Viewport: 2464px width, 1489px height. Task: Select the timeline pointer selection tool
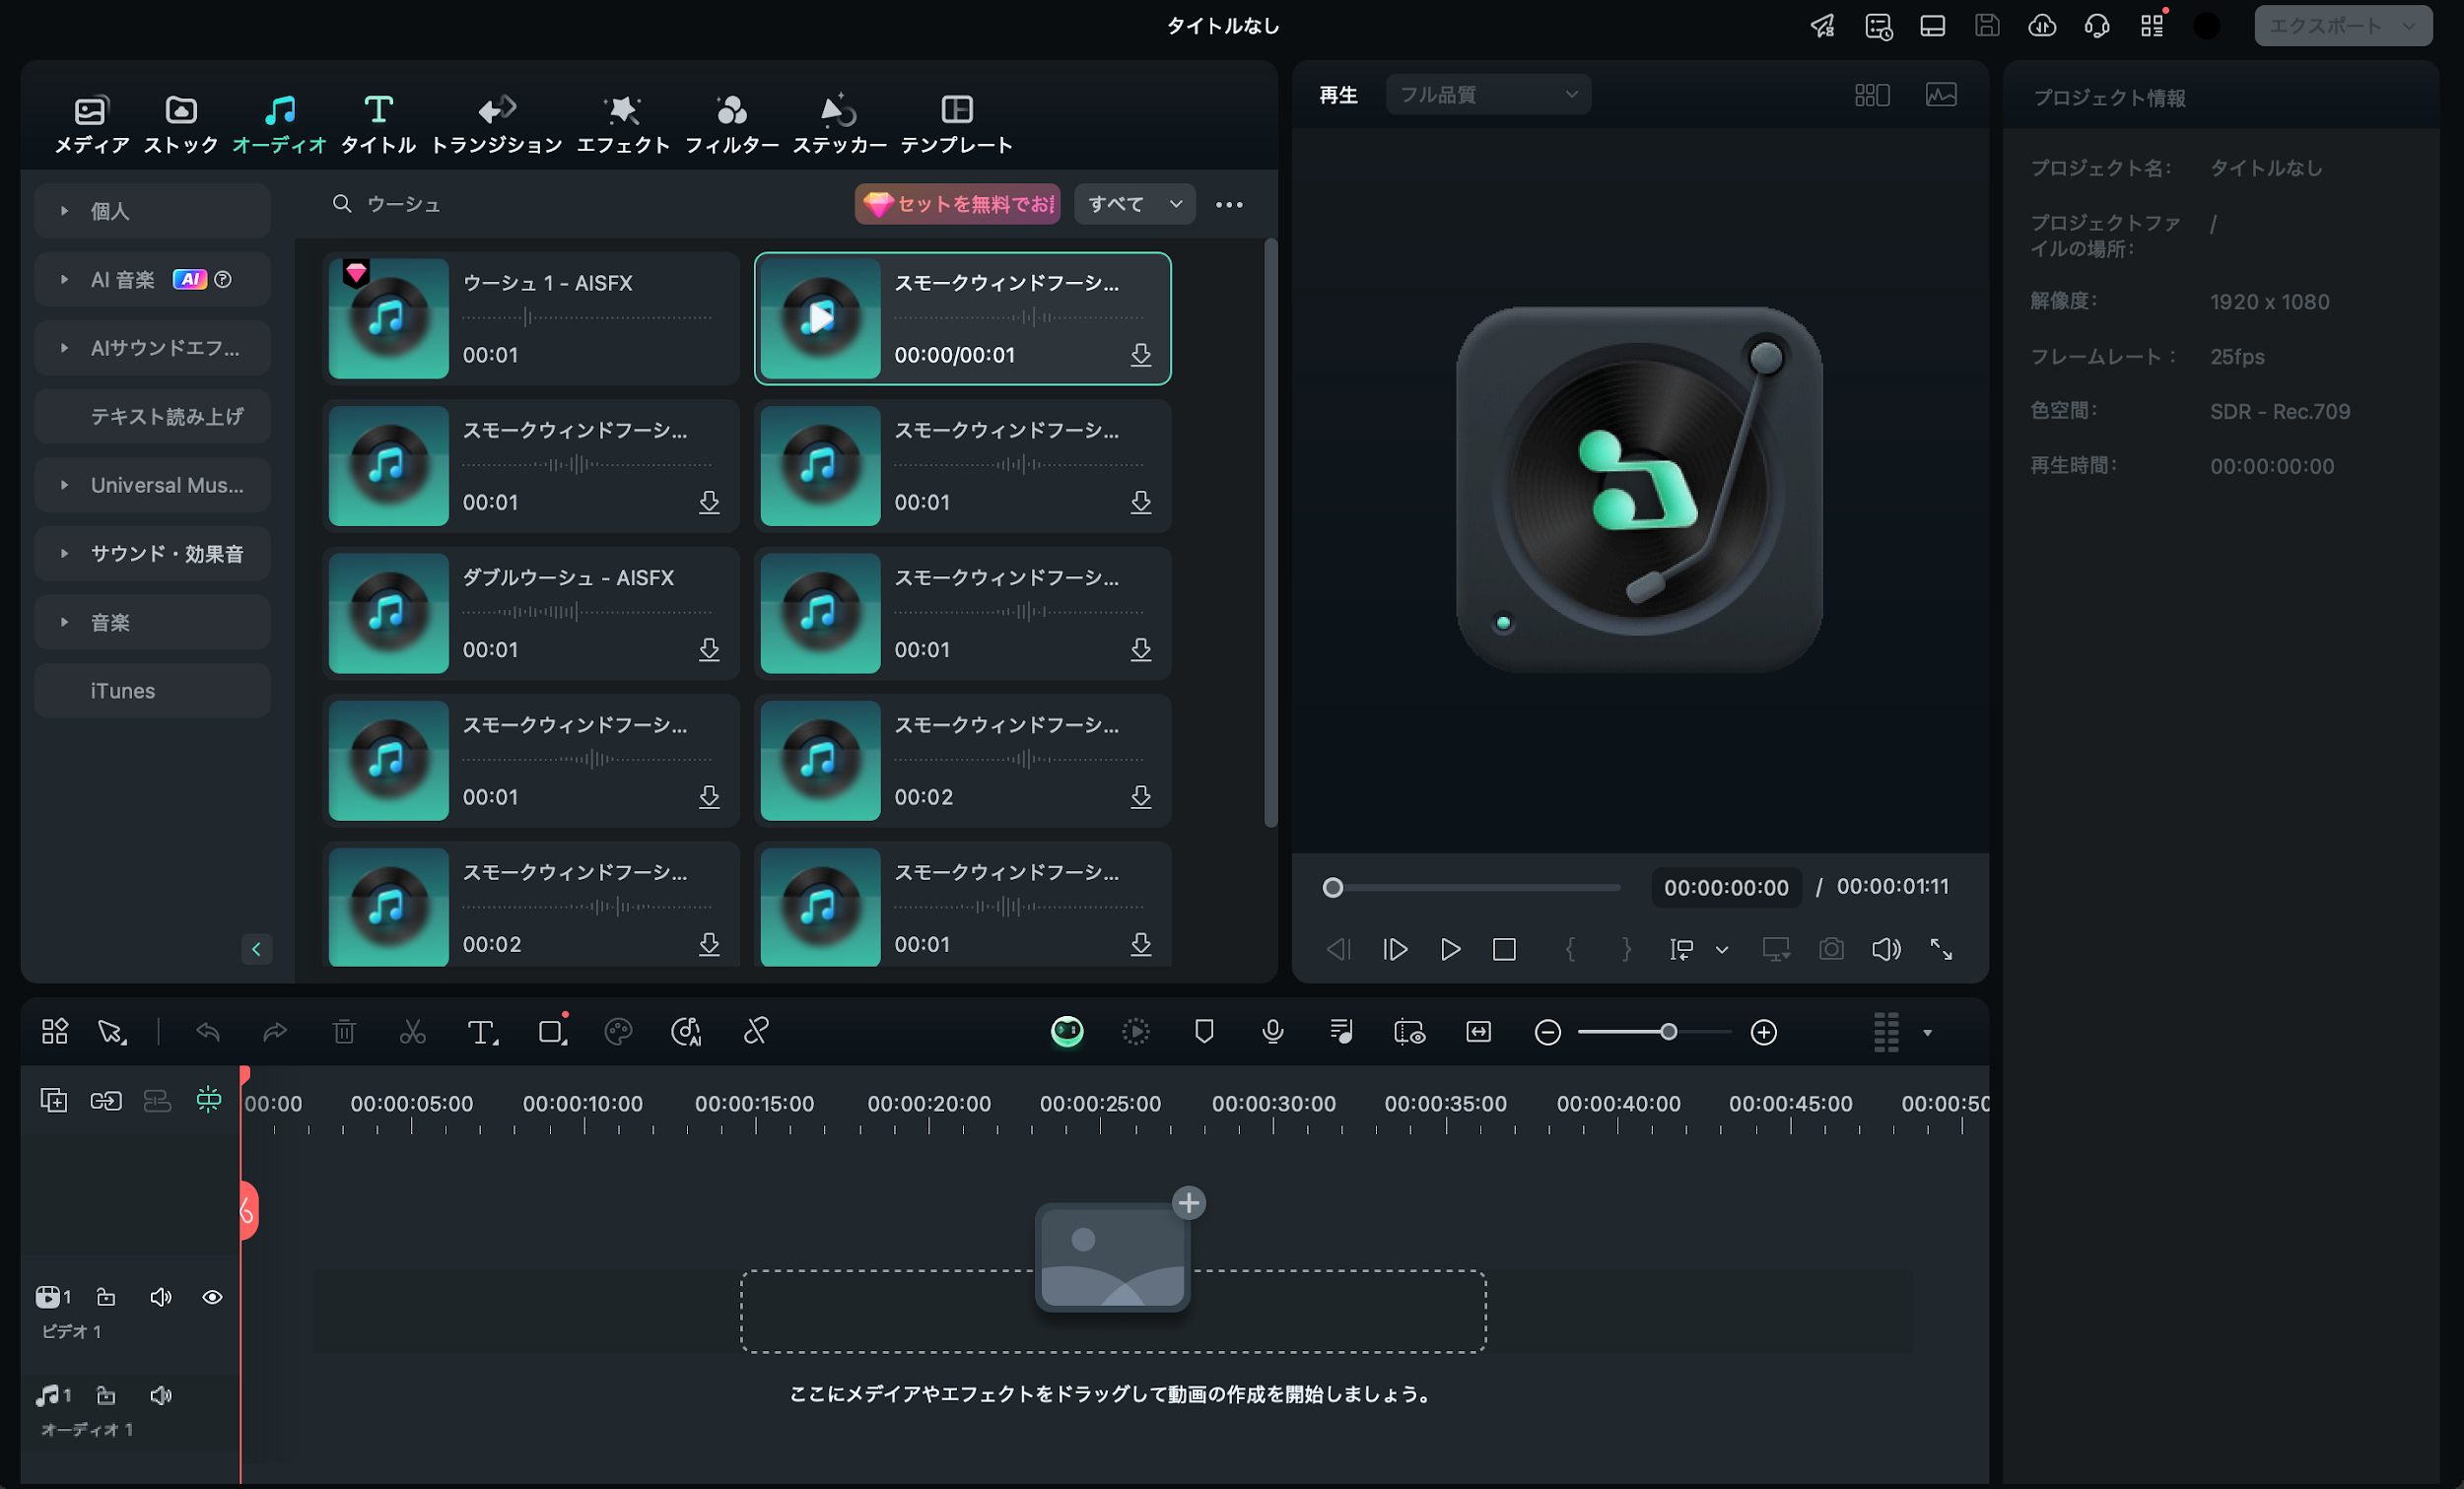112,1032
